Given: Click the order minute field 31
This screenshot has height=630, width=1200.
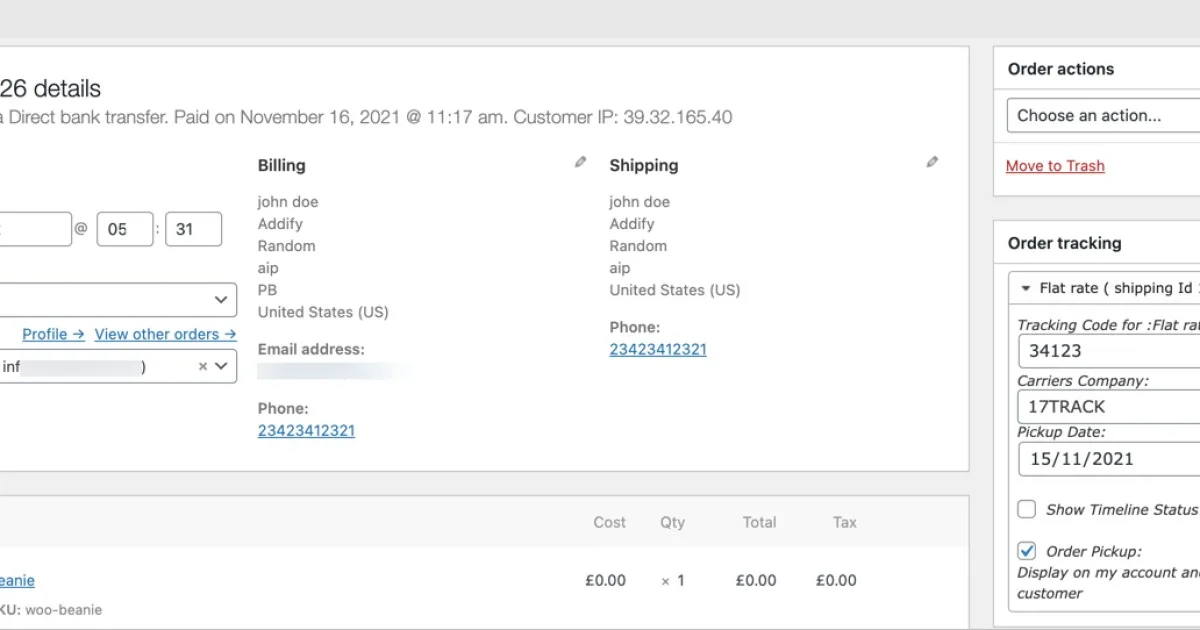Looking at the screenshot, I should coord(193,229).
